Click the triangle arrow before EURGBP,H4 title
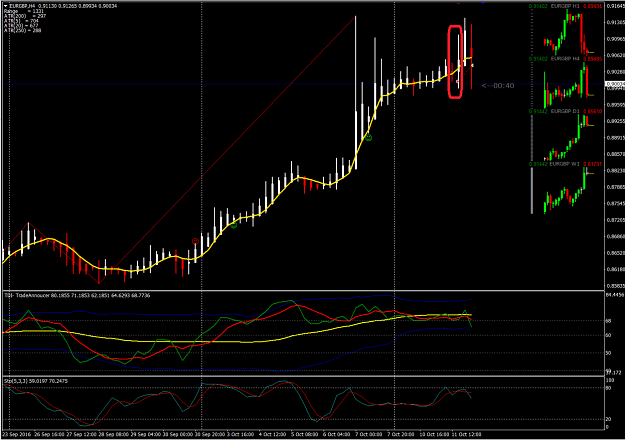The width and height of the screenshot is (625, 440). [x=6, y=6]
